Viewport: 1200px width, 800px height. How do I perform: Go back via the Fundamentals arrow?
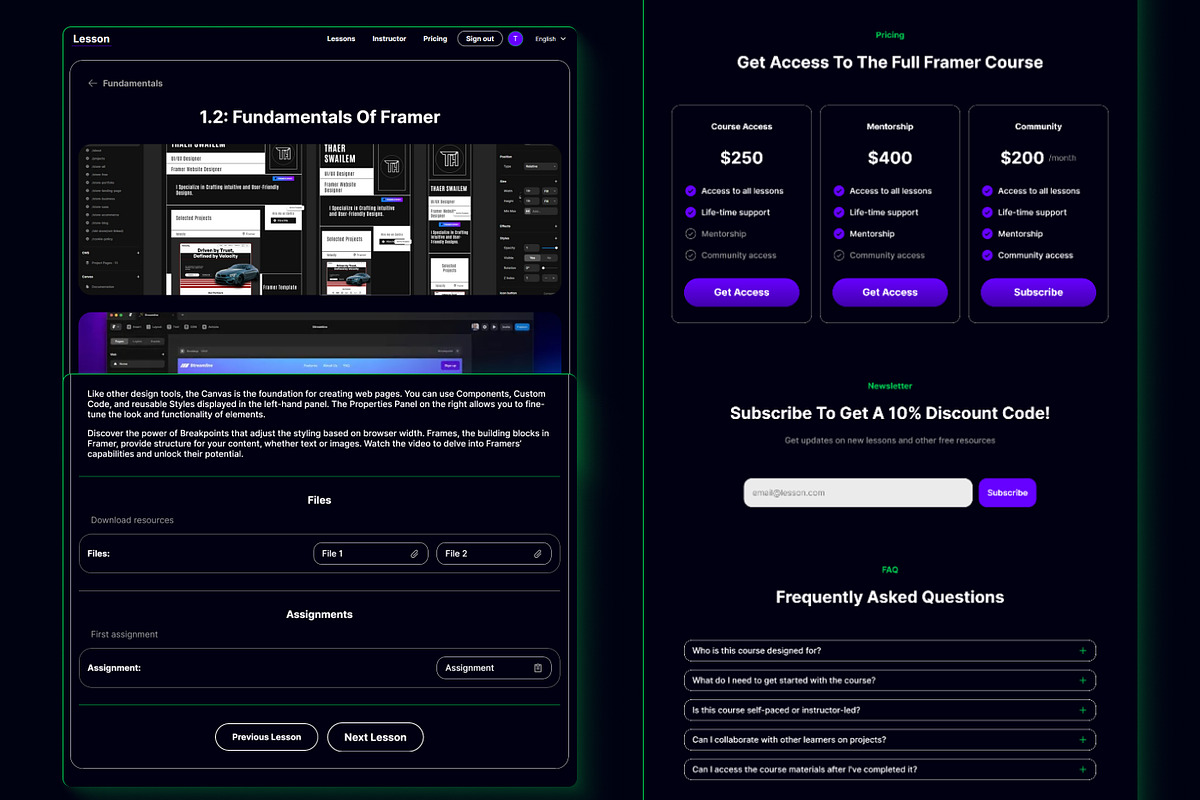coord(93,83)
